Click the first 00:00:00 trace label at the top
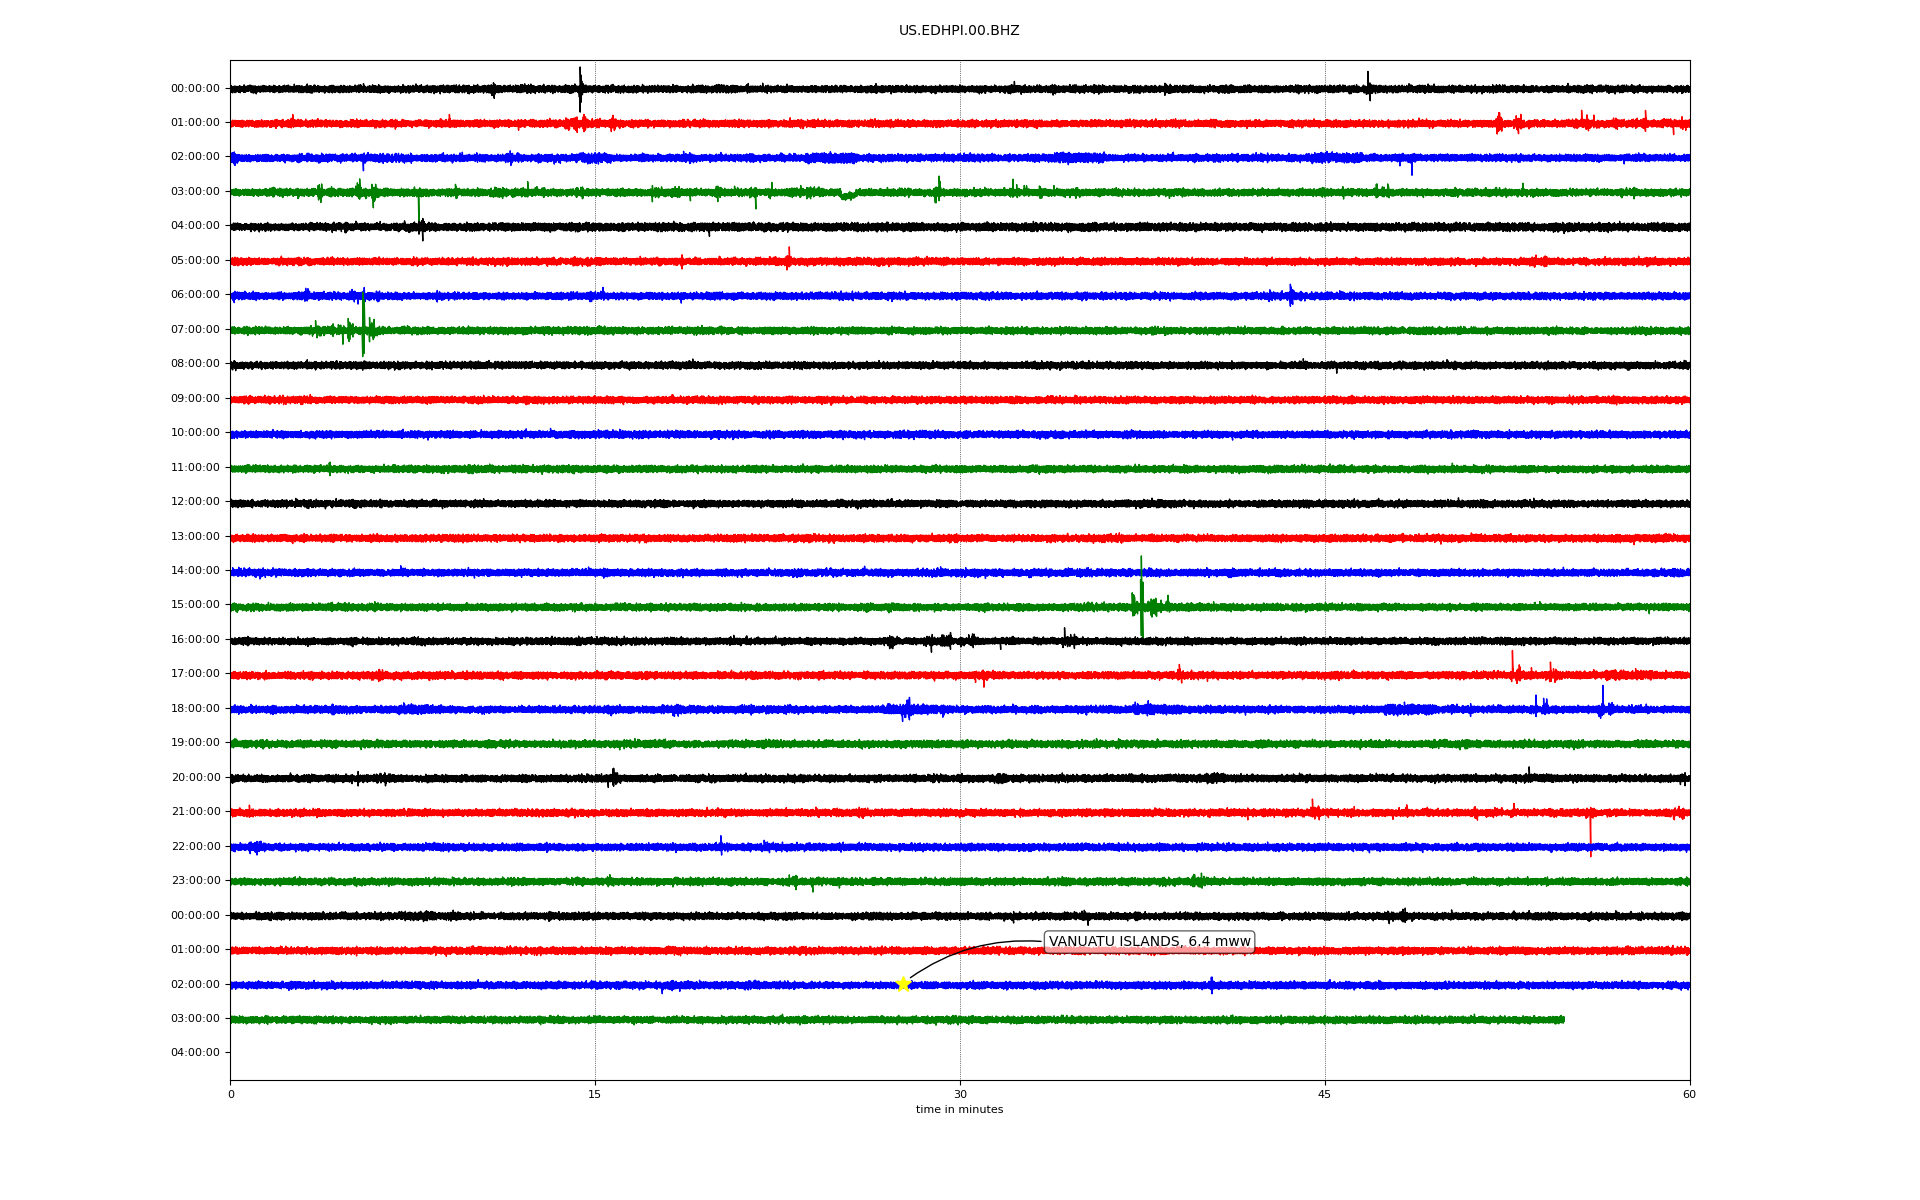 point(195,89)
